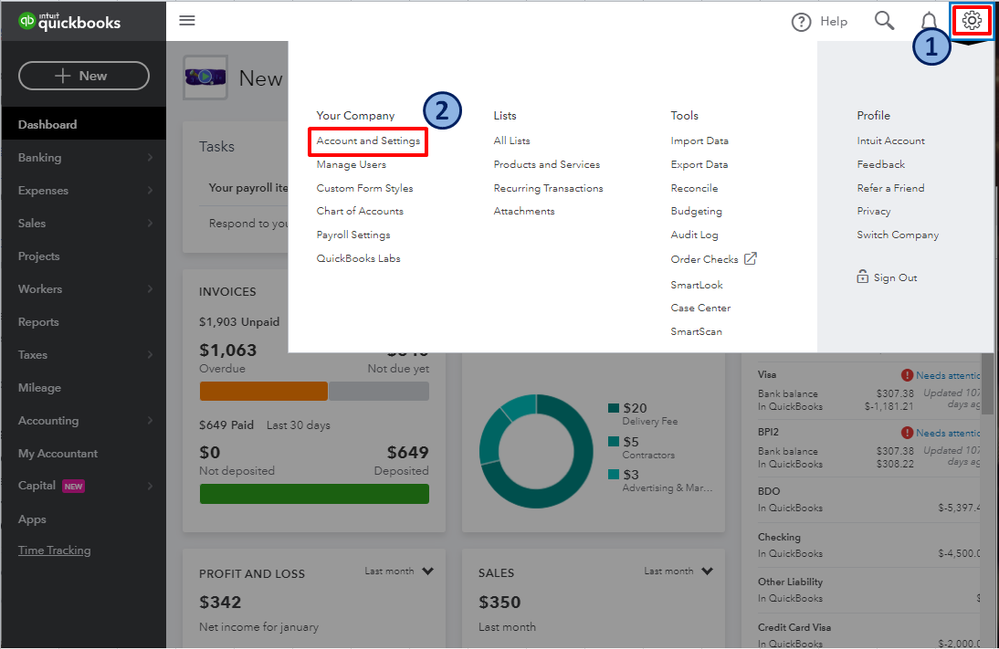Select Reconcile under Tools
Screen dimensions: 999x649
coord(694,187)
